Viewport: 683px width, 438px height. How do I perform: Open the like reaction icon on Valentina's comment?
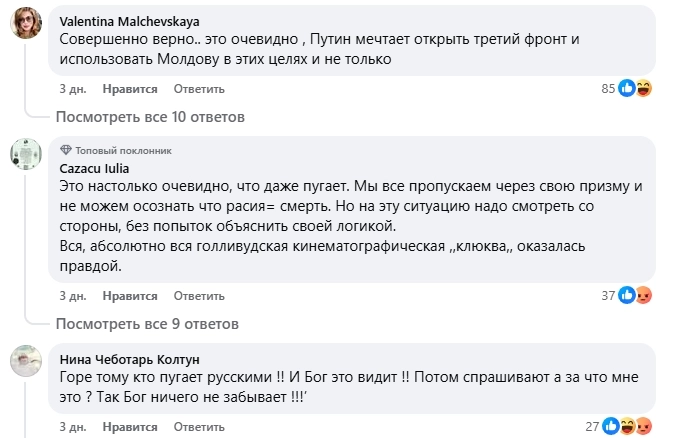click(x=627, y=88)
